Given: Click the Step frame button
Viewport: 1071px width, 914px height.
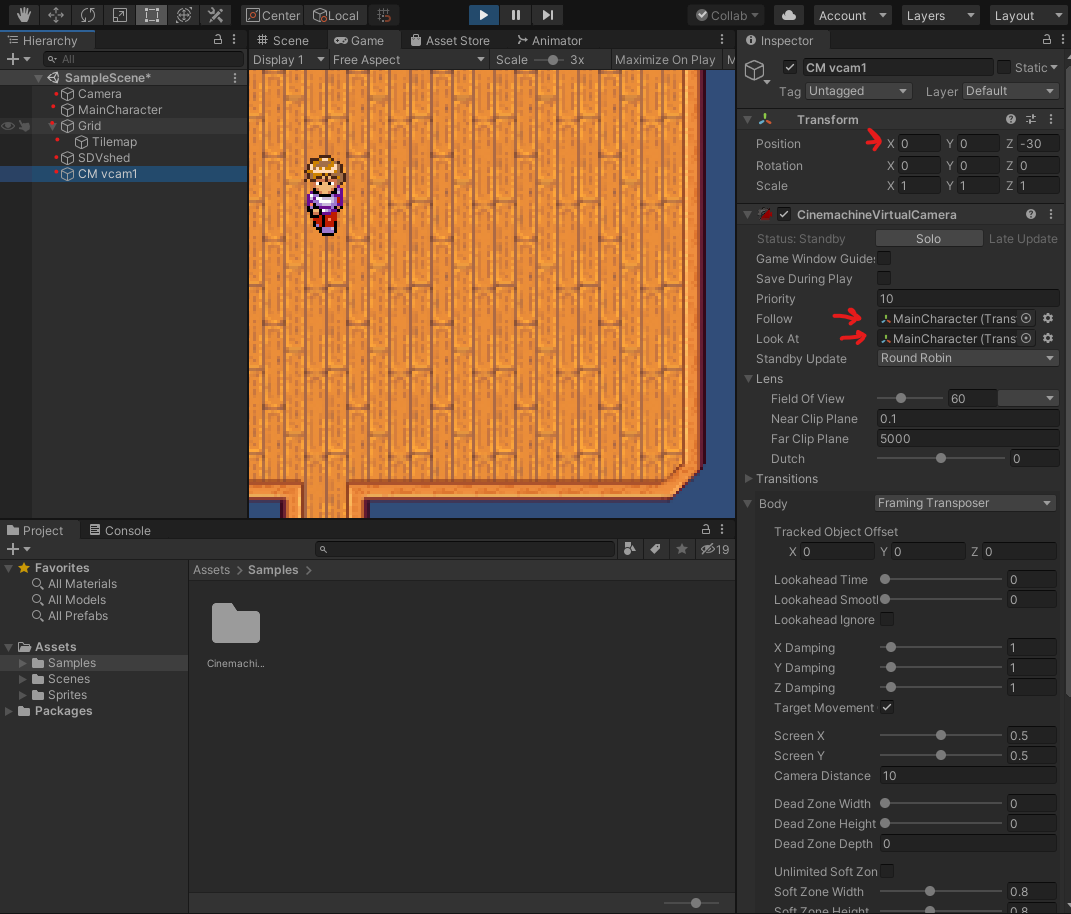Looking at the screenshot, I should [547, 15].
